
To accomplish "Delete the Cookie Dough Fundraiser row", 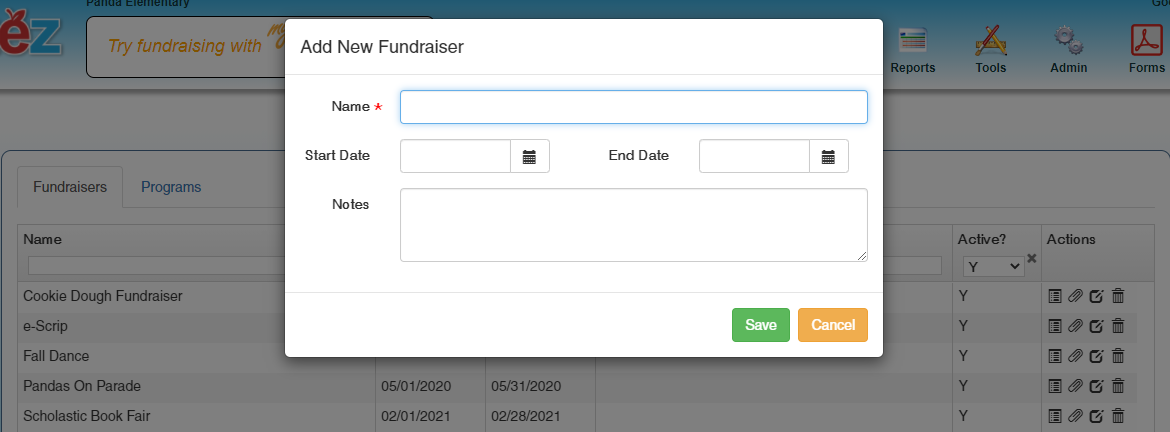I will pos(1118,296).
